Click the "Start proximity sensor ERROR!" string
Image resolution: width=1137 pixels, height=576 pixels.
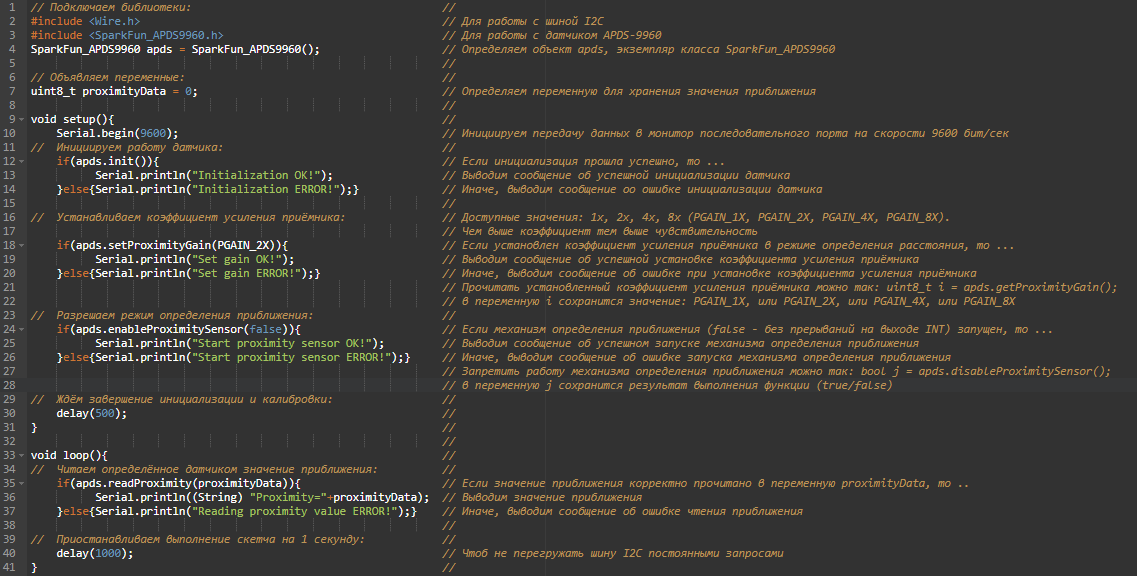(x=294, y=357)
